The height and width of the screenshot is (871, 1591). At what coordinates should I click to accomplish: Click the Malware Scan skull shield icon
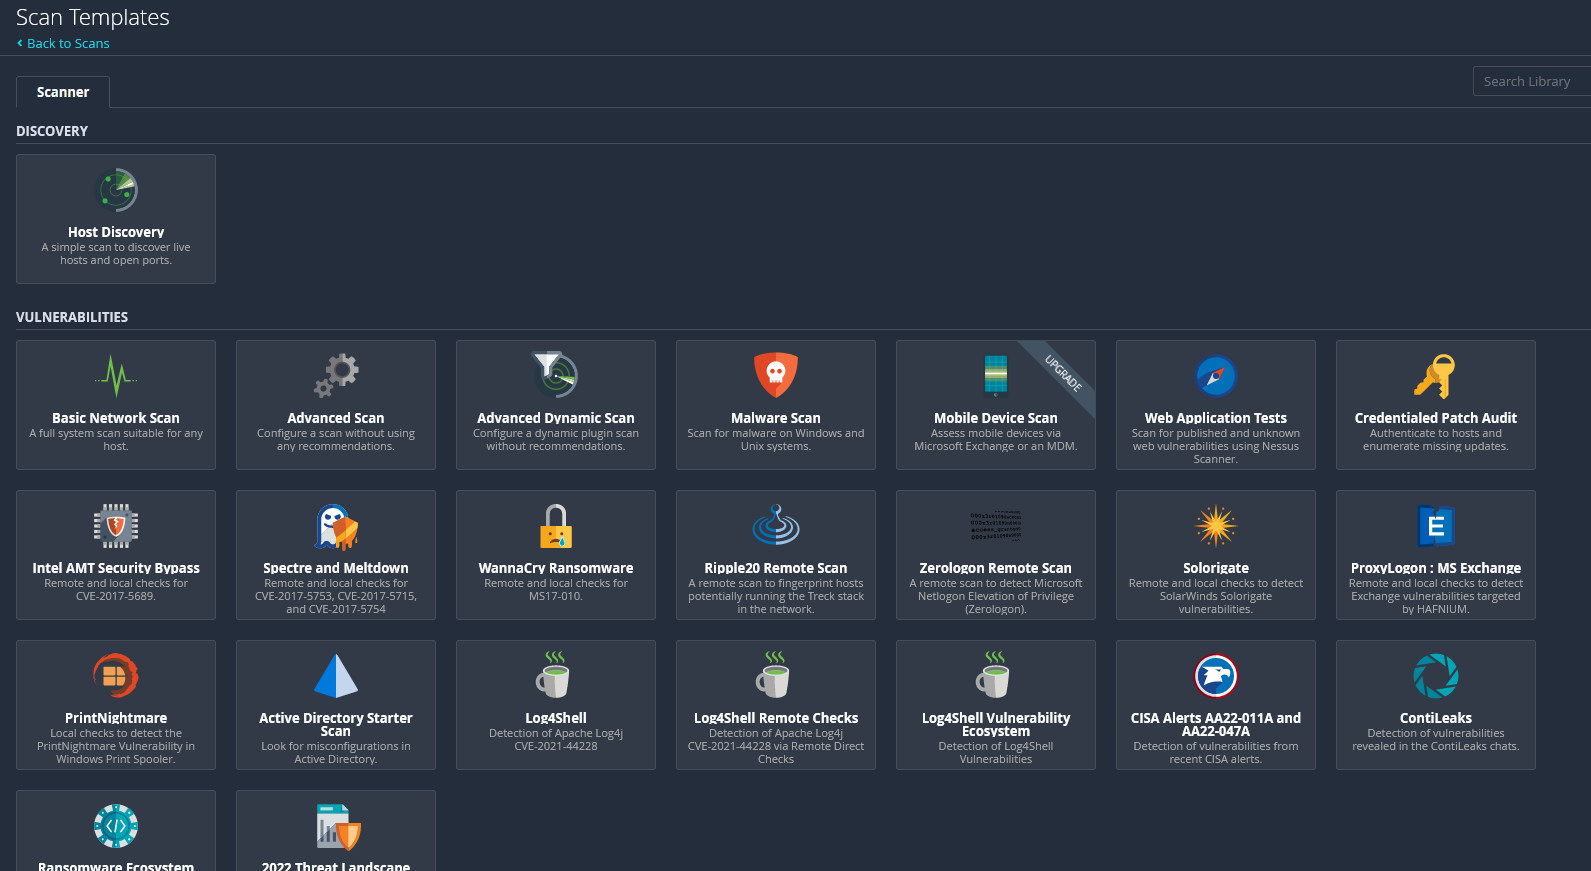[776, 376]
